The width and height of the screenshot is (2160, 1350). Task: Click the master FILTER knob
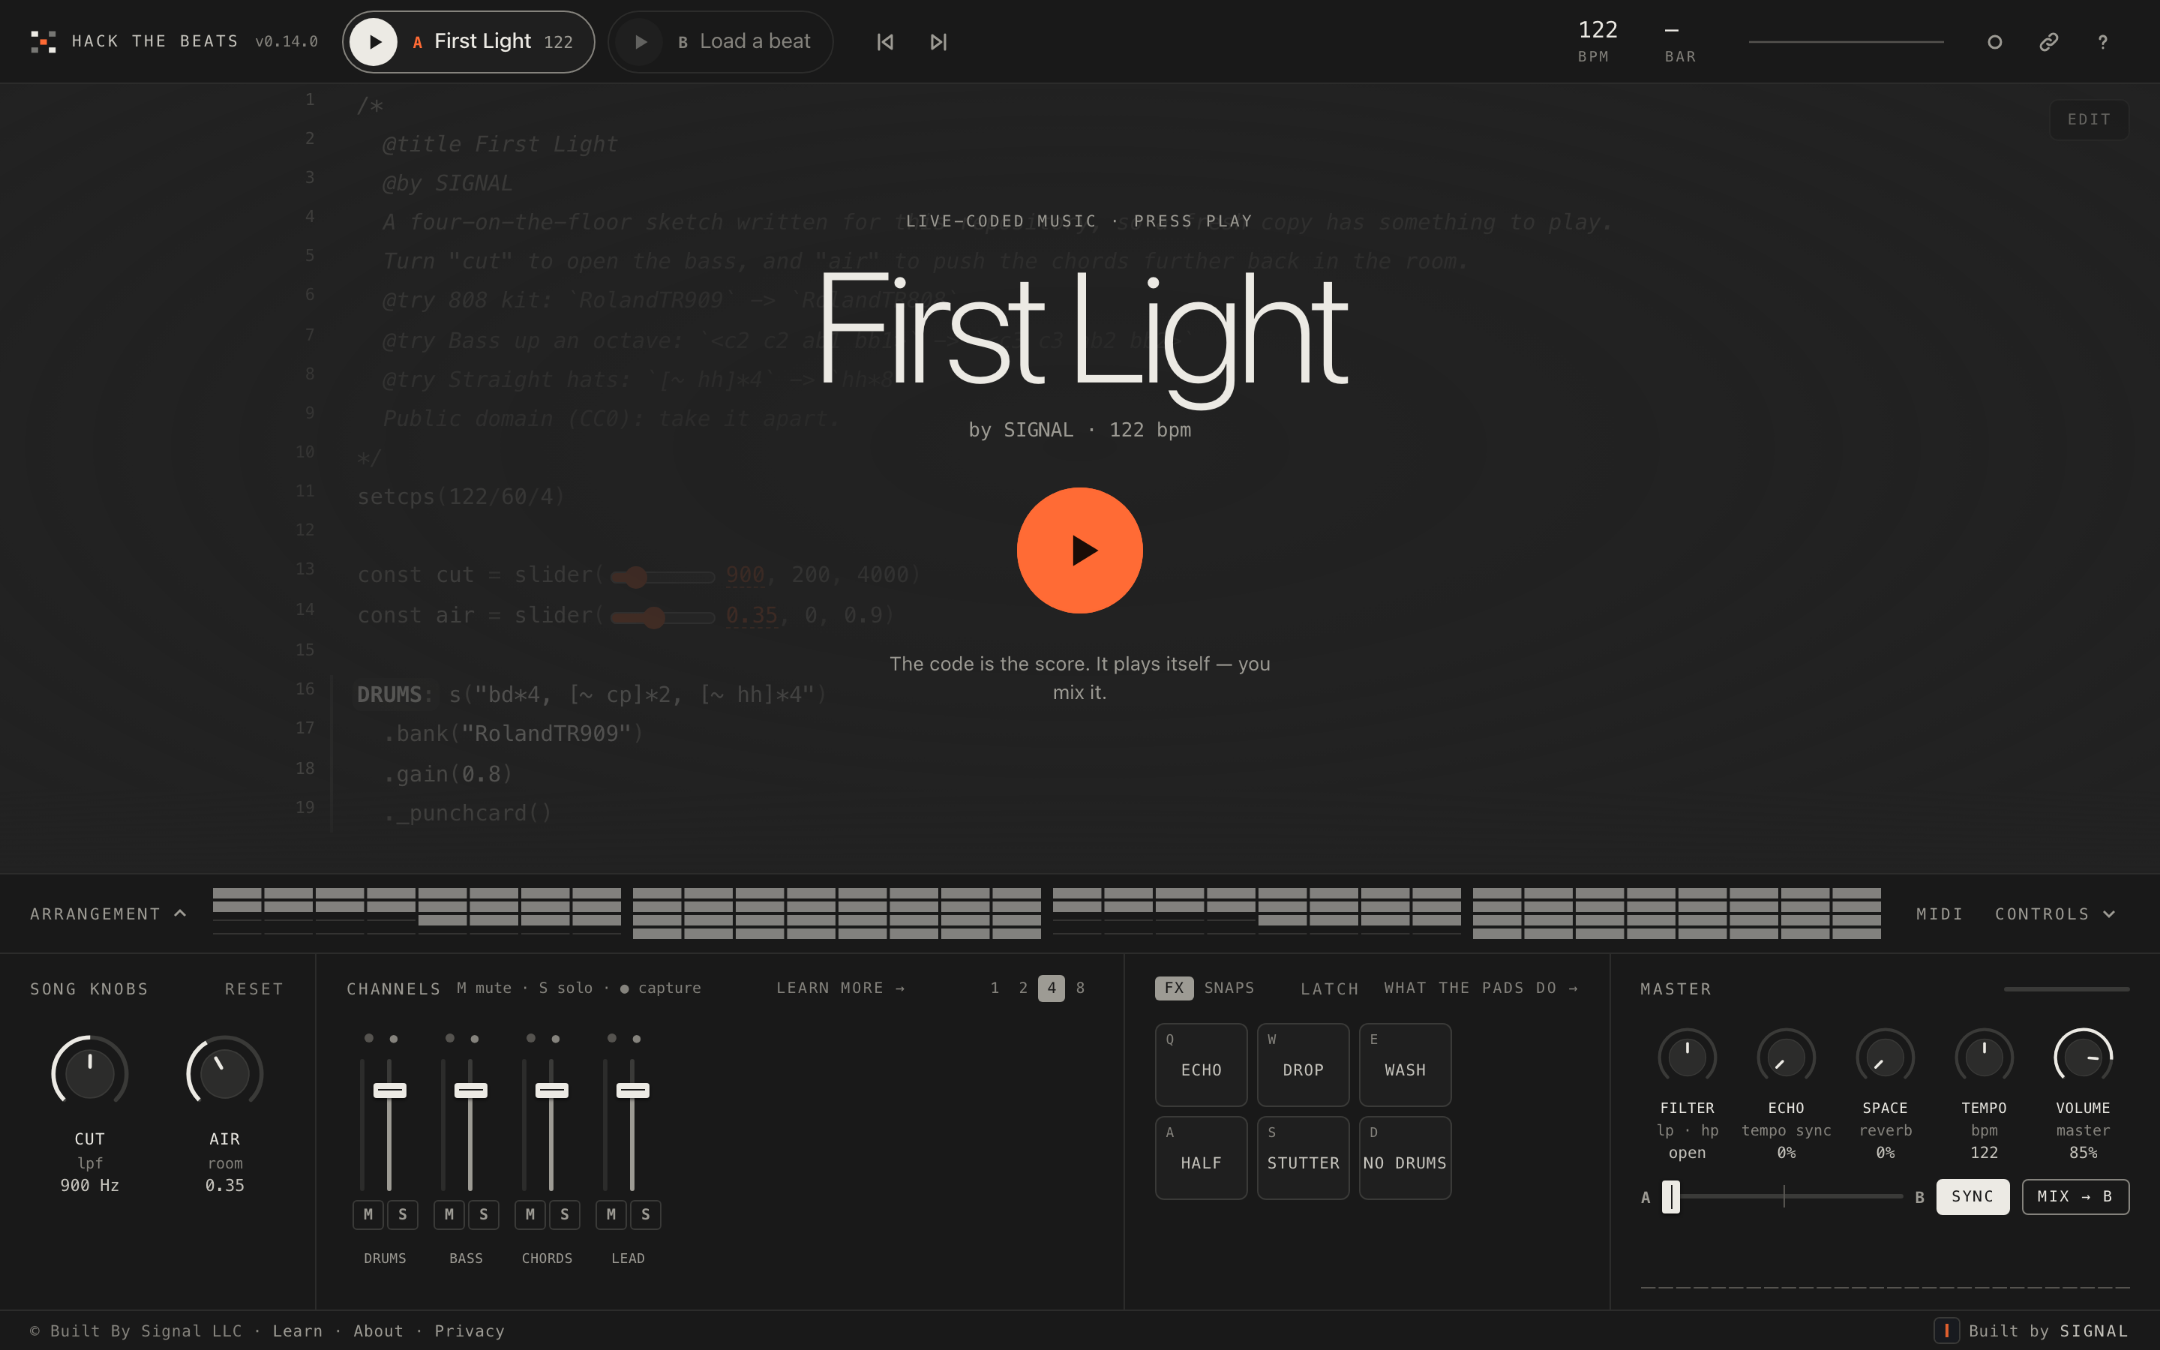click(x=1687, y=1056)
